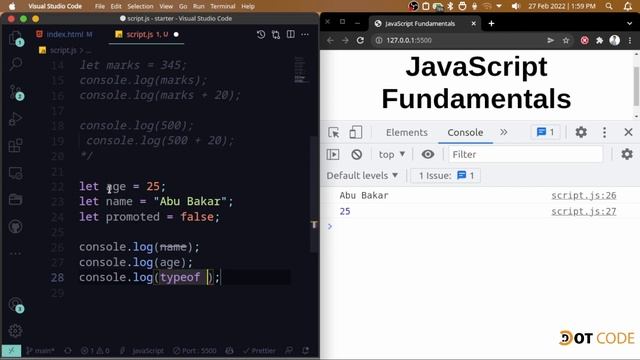This screenshot has height=360, width=640.
Task: Open the Source Control view
Action: point(16,92)
